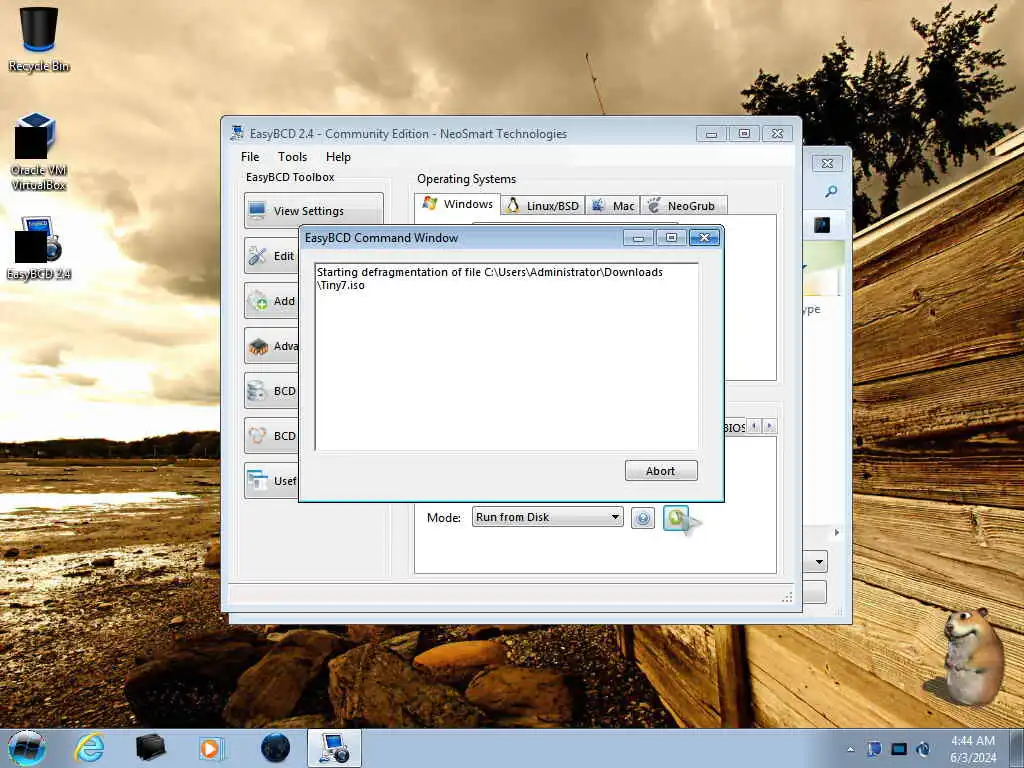Expand the Mode dropdown showing Run from Disk
The width and height of the screenshot is (1024, 768).
click(x=548, y=517)
